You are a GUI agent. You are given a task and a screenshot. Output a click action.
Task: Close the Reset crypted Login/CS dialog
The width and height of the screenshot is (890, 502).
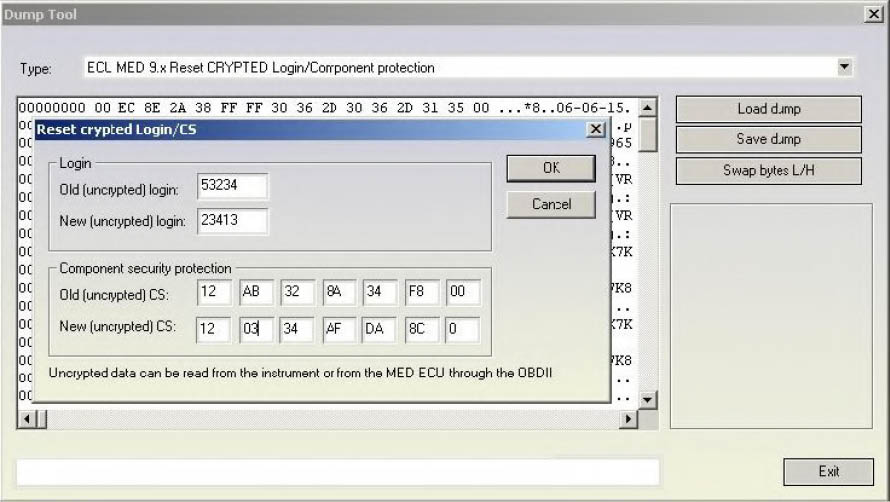click(x=595, y=130)
